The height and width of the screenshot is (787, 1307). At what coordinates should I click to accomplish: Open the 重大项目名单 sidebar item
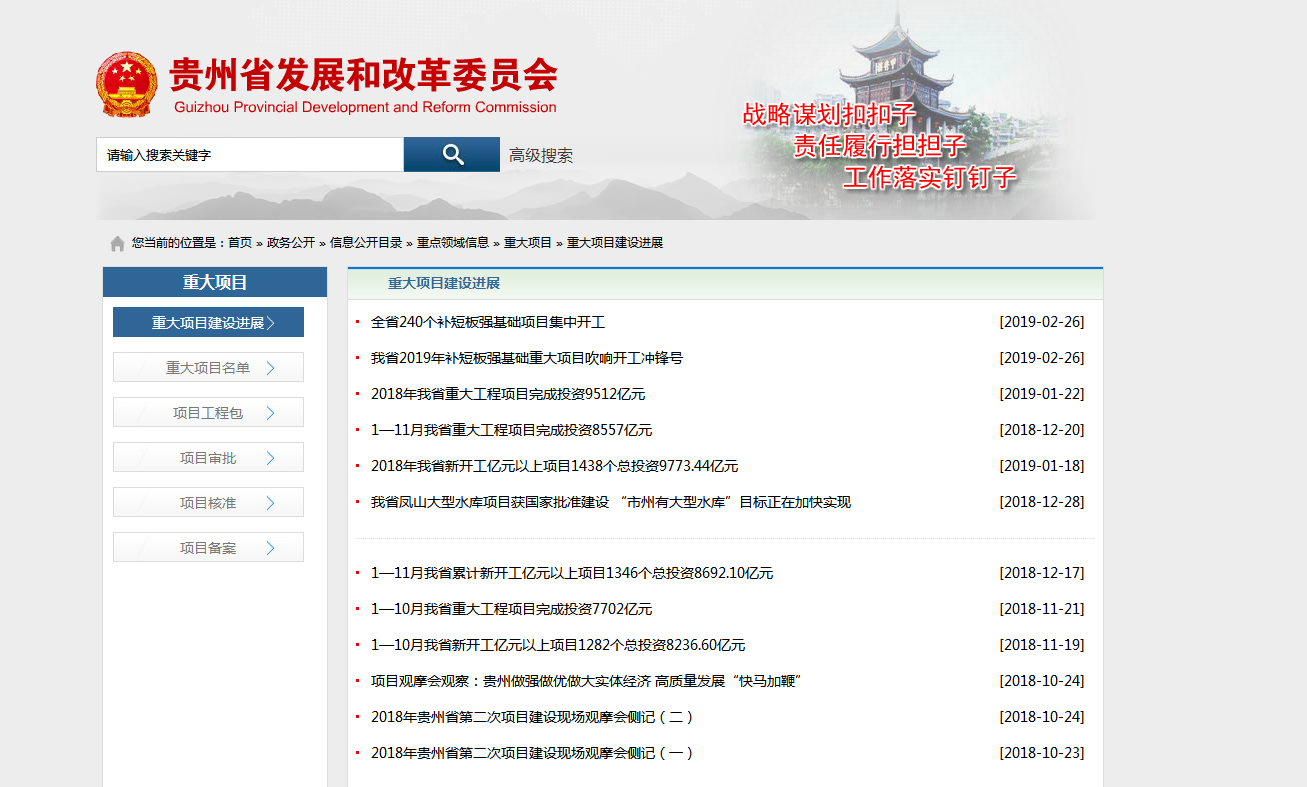207,368
